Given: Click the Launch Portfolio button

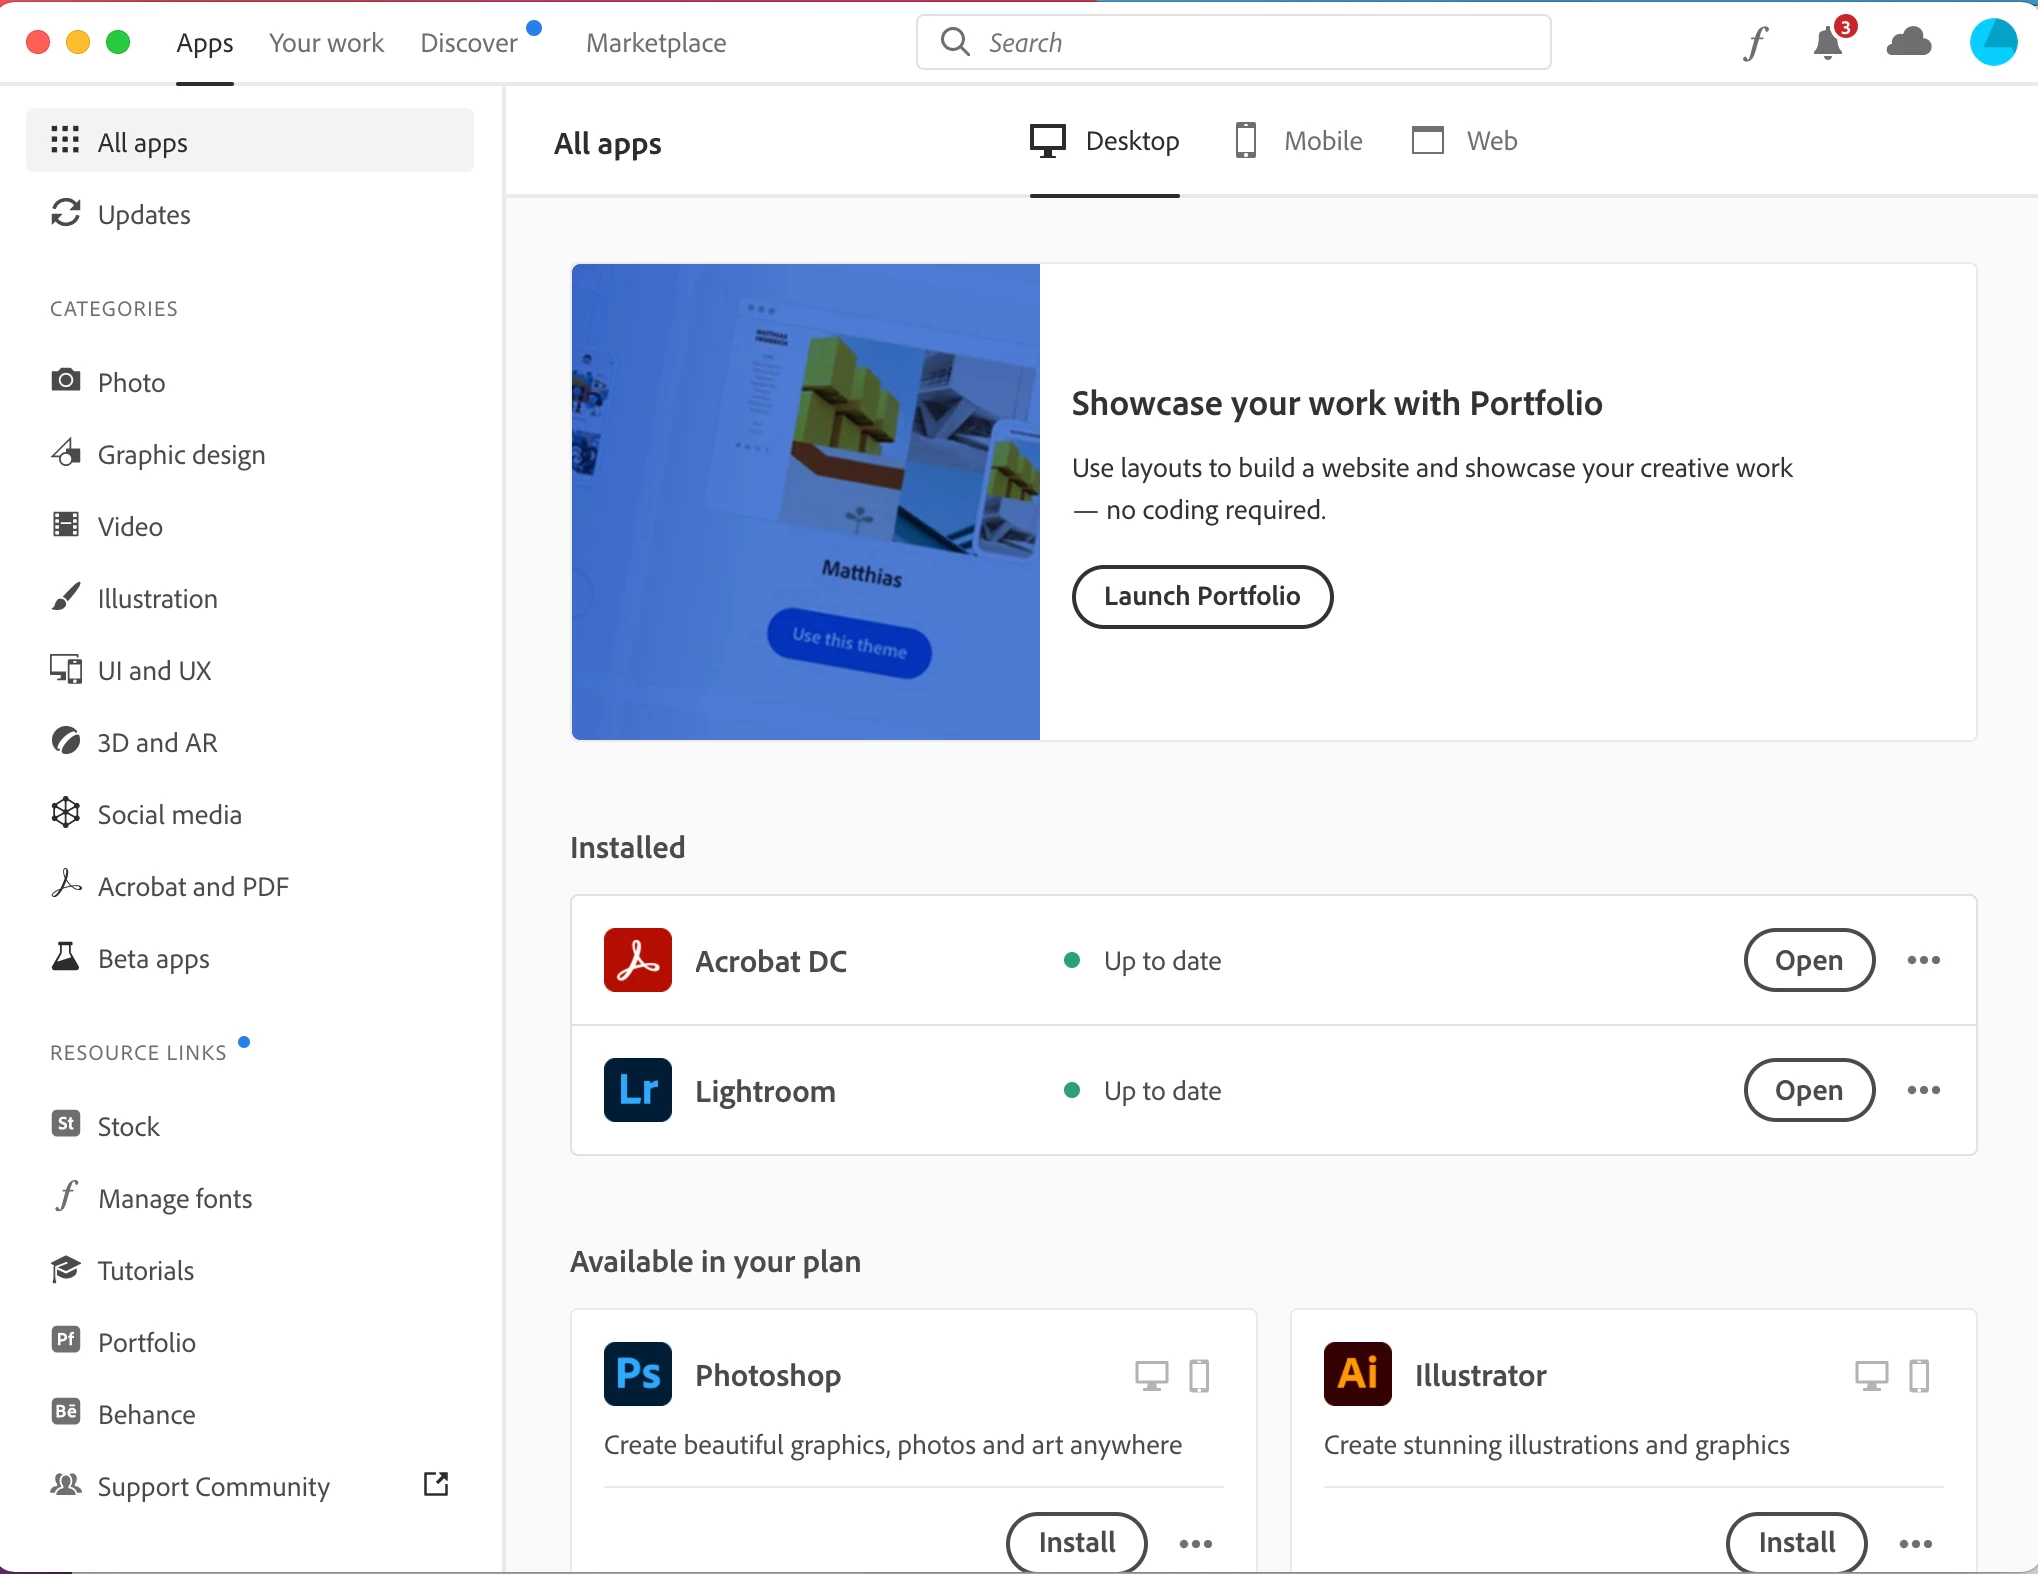Looking at the screenshot, I should [x=1202, y=597].
